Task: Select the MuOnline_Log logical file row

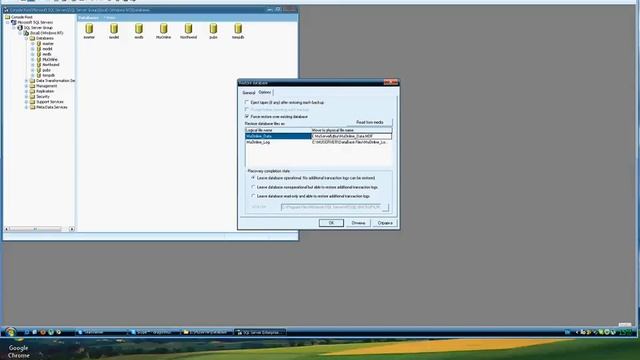Action: point(278,142)
